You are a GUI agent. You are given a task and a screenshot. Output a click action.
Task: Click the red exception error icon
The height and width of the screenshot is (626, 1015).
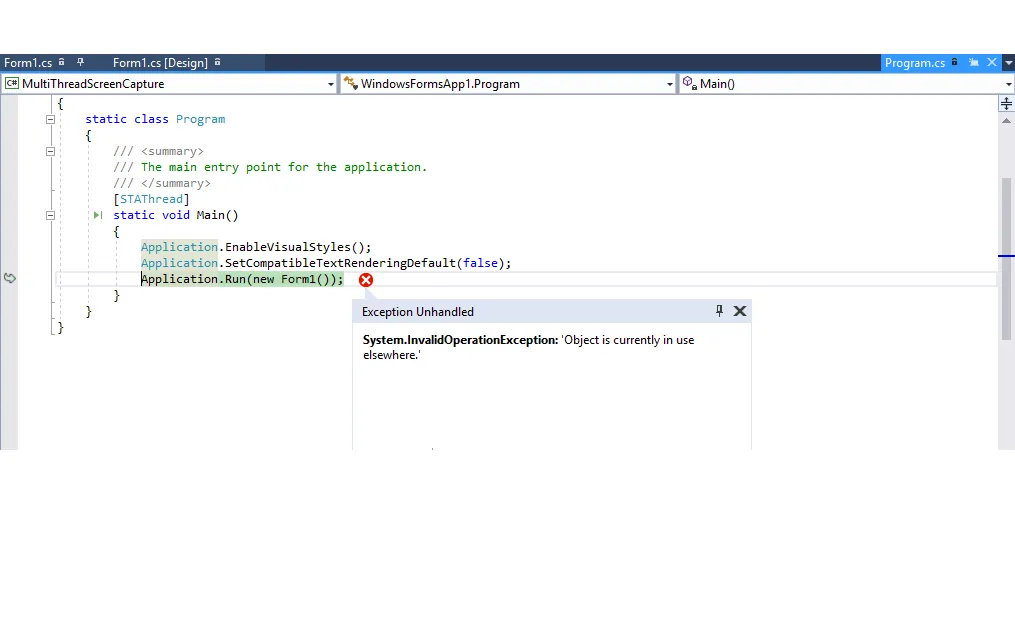pos(366,280)
